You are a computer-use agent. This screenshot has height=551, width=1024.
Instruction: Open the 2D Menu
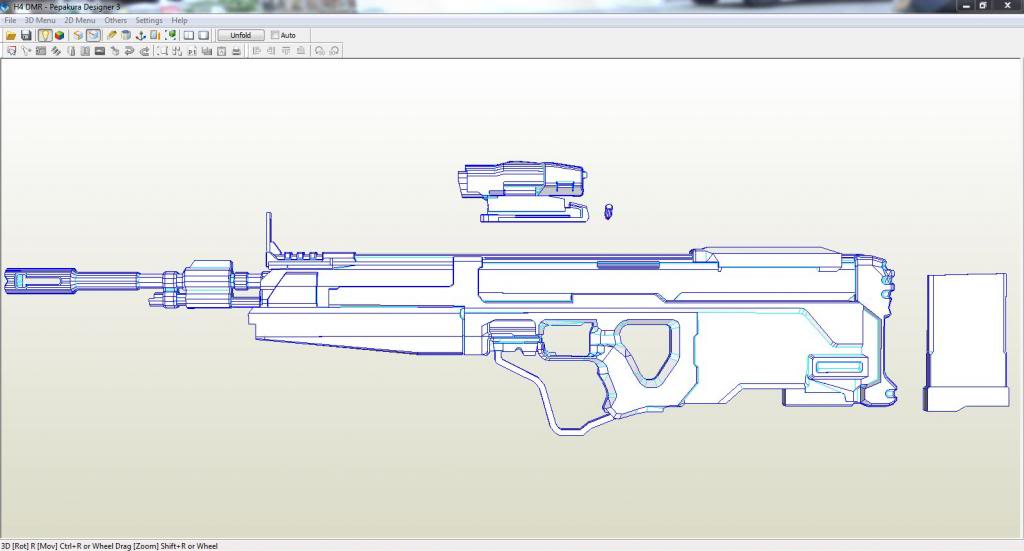point(80,20)
